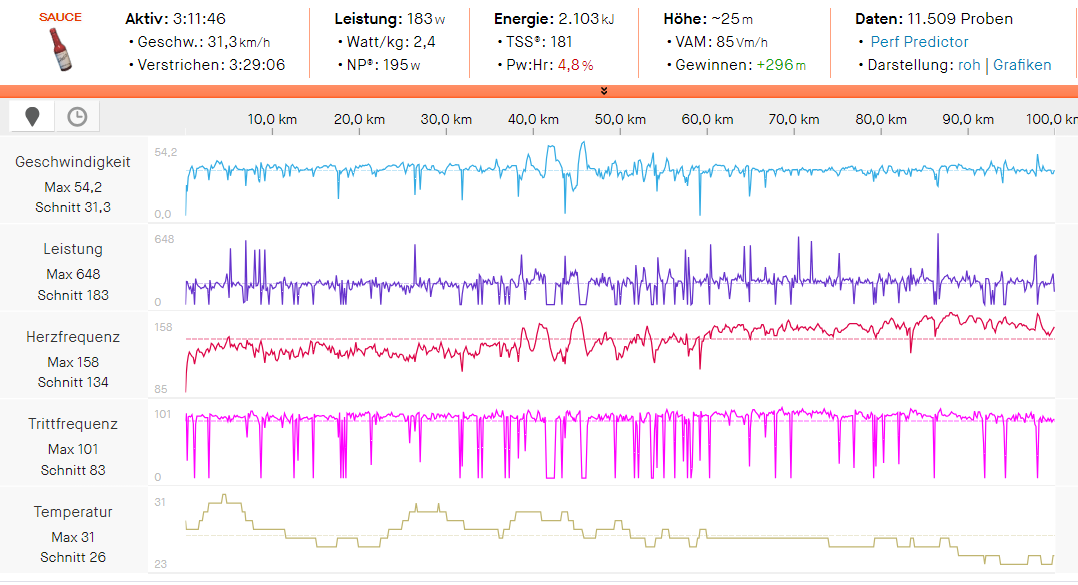Click the Temperatur chart label
This screenshot has width=1078, height=585.
coord(73,512)
